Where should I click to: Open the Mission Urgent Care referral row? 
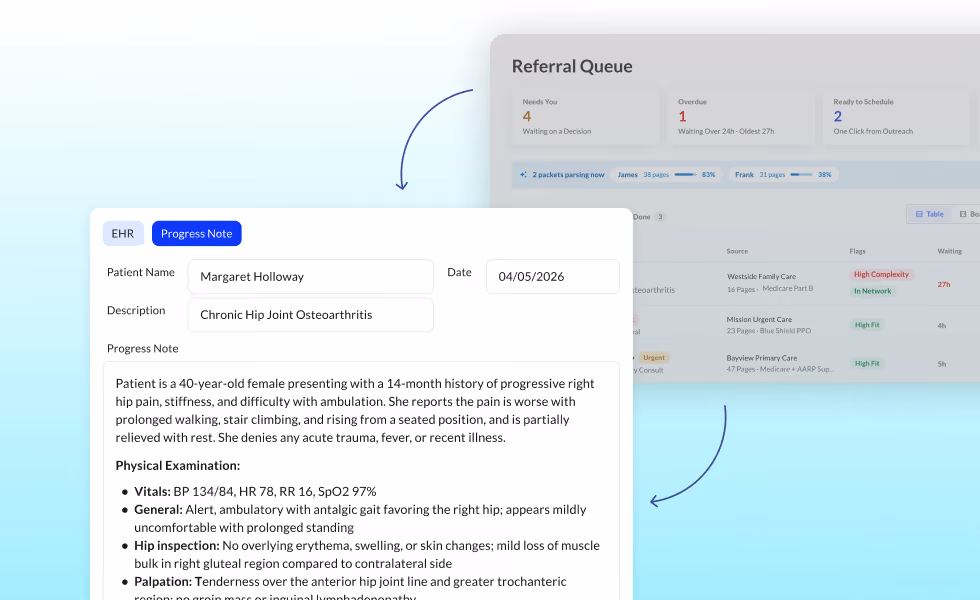pos(806,325)
